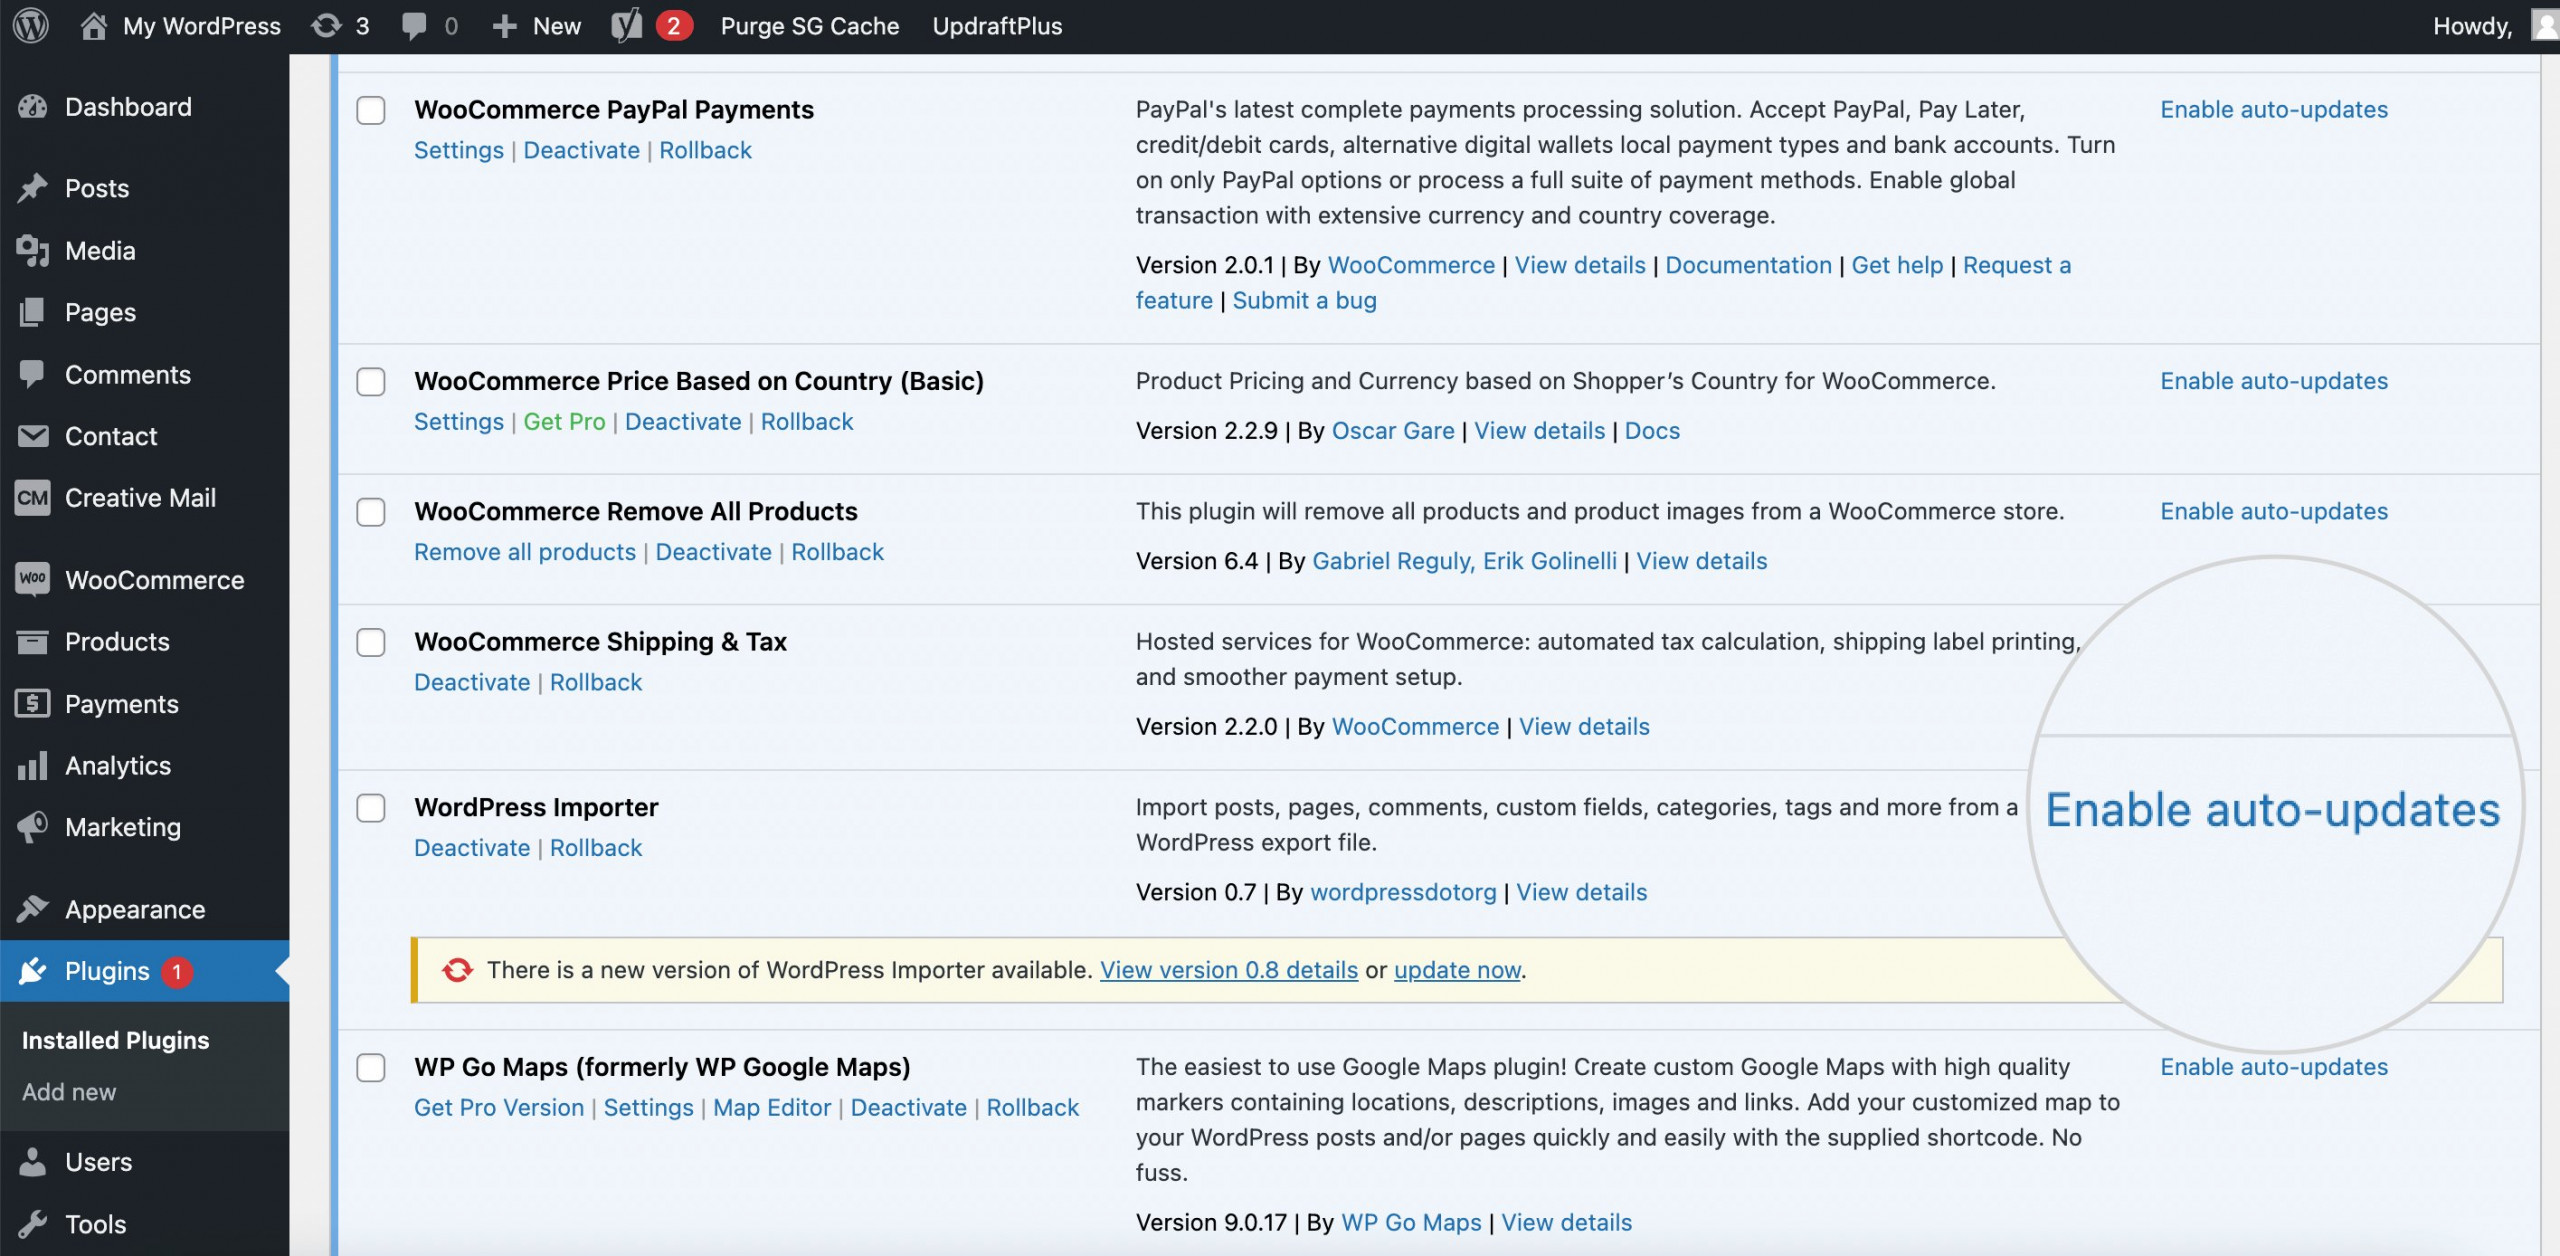This screenshot has height=1256, width=2560.
Task: Click Get Pro for Price Based on Country
Action: [x=564, y=422]
